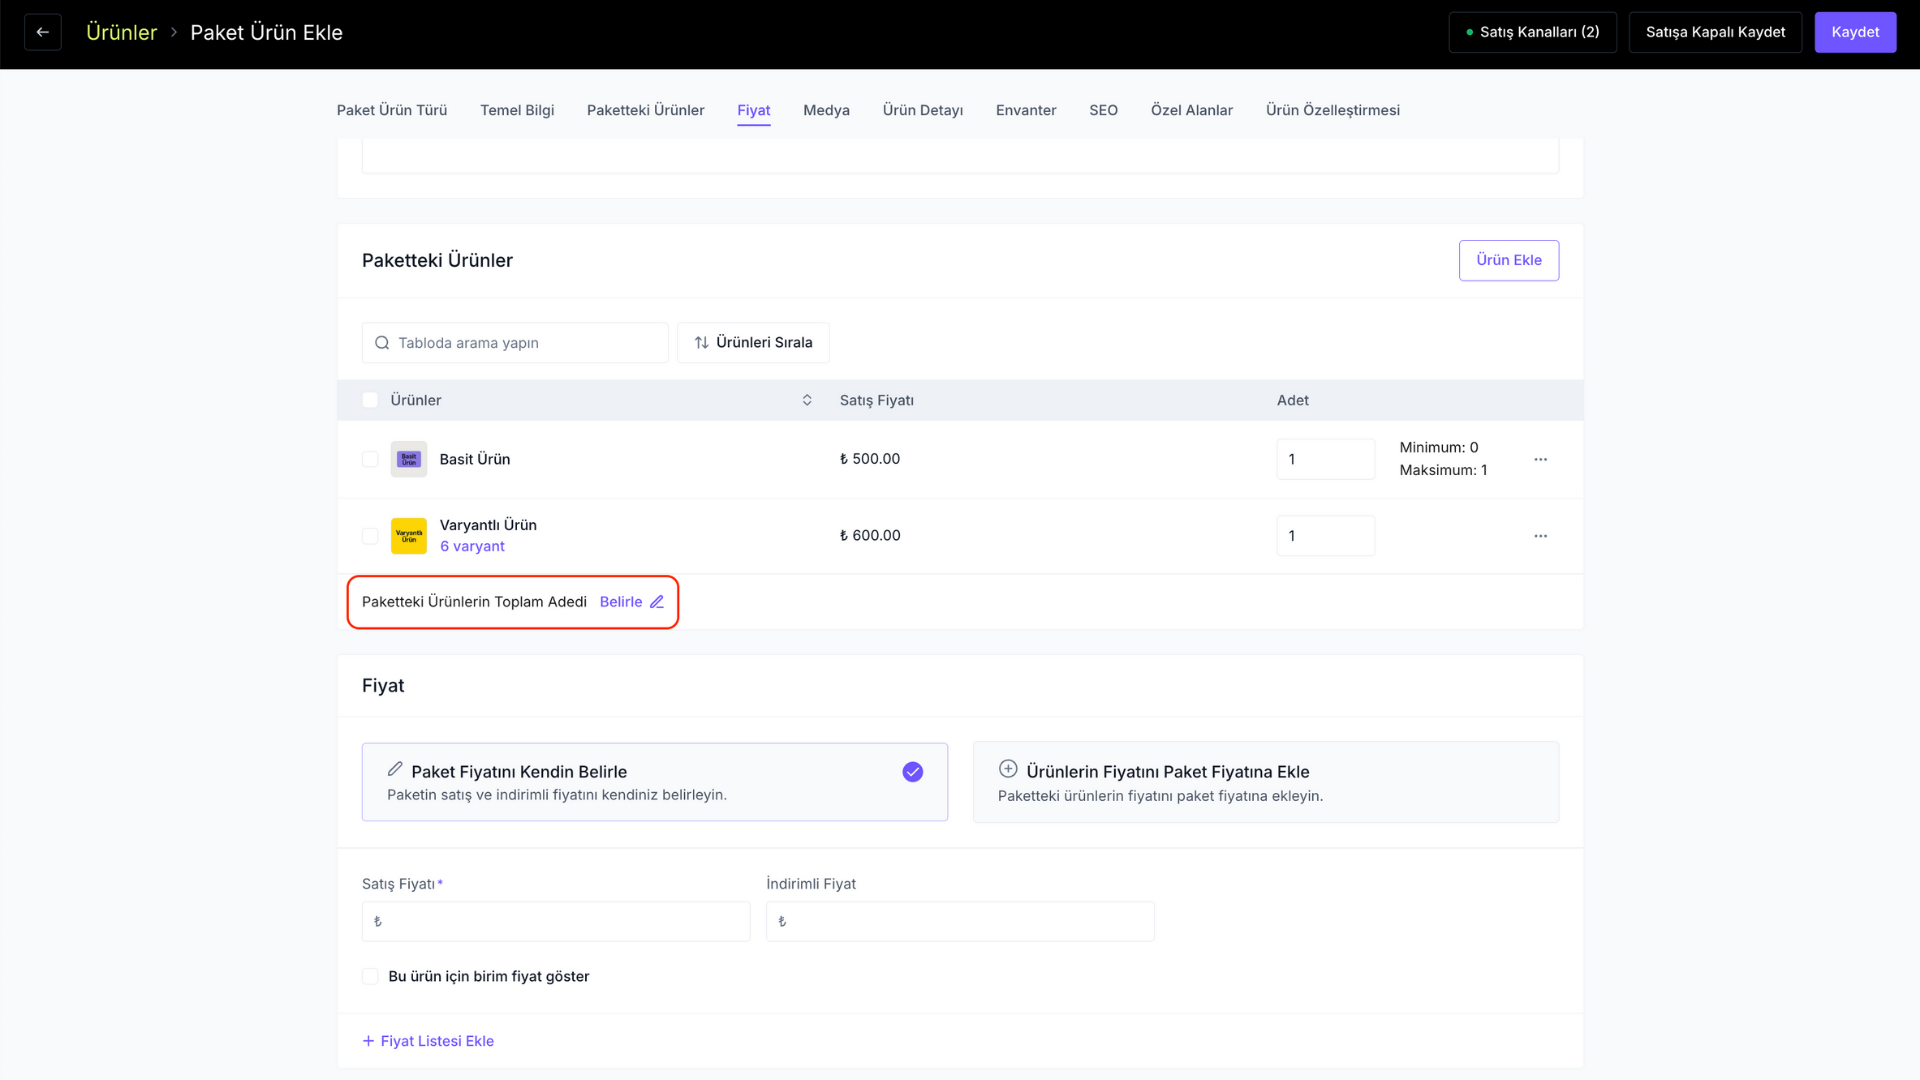
Task: Click the Basit Ürün thumbnail
Action: [x=409, y=459]
